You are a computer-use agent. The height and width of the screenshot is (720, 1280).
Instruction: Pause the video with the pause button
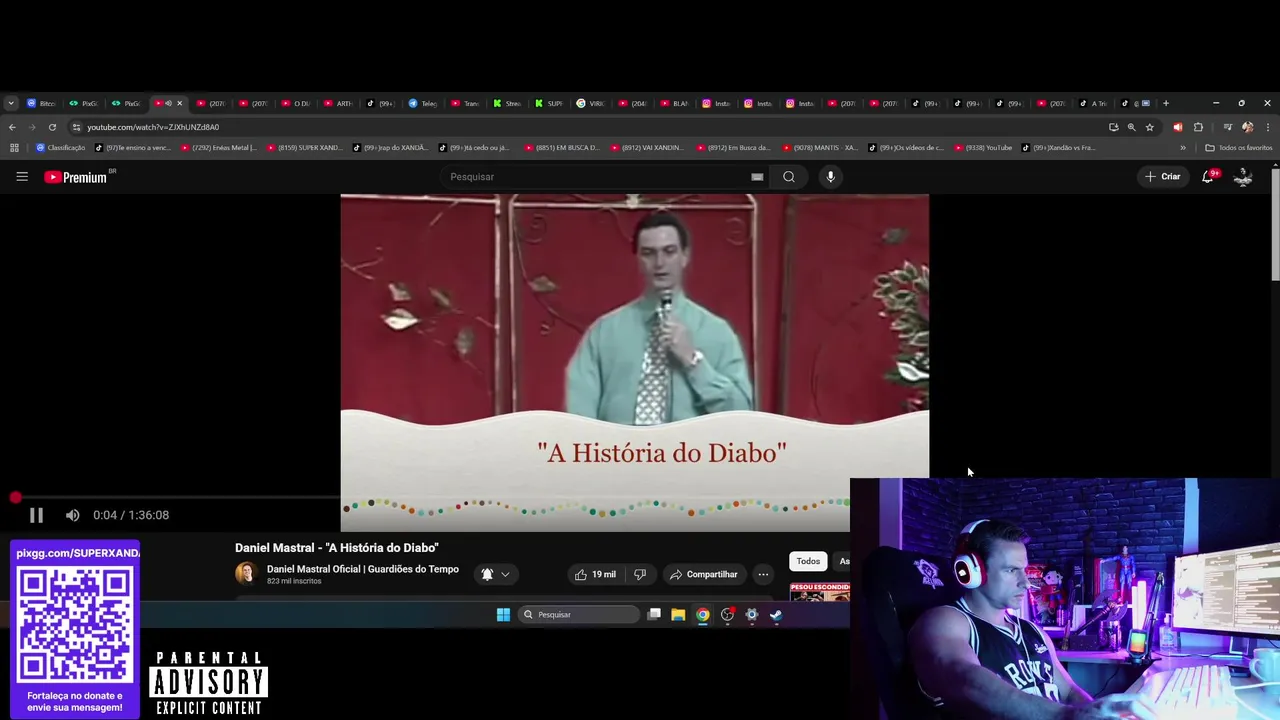36,515
